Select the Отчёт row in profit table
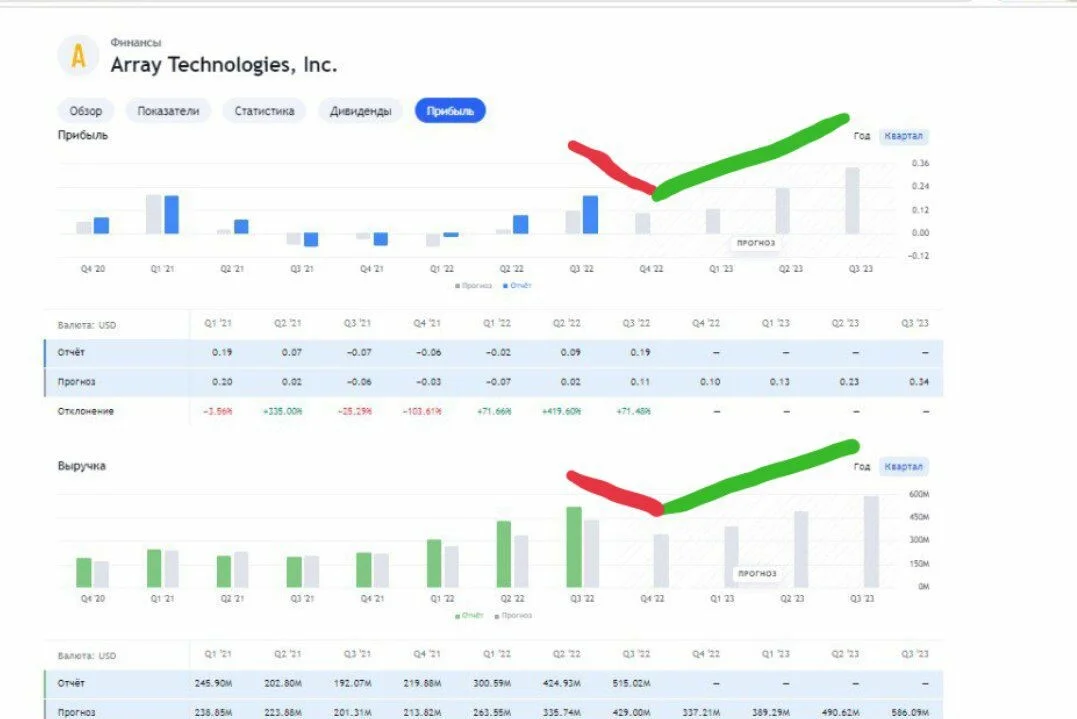This screenshot has height=719, width=1077. click(x=494, y=352)
